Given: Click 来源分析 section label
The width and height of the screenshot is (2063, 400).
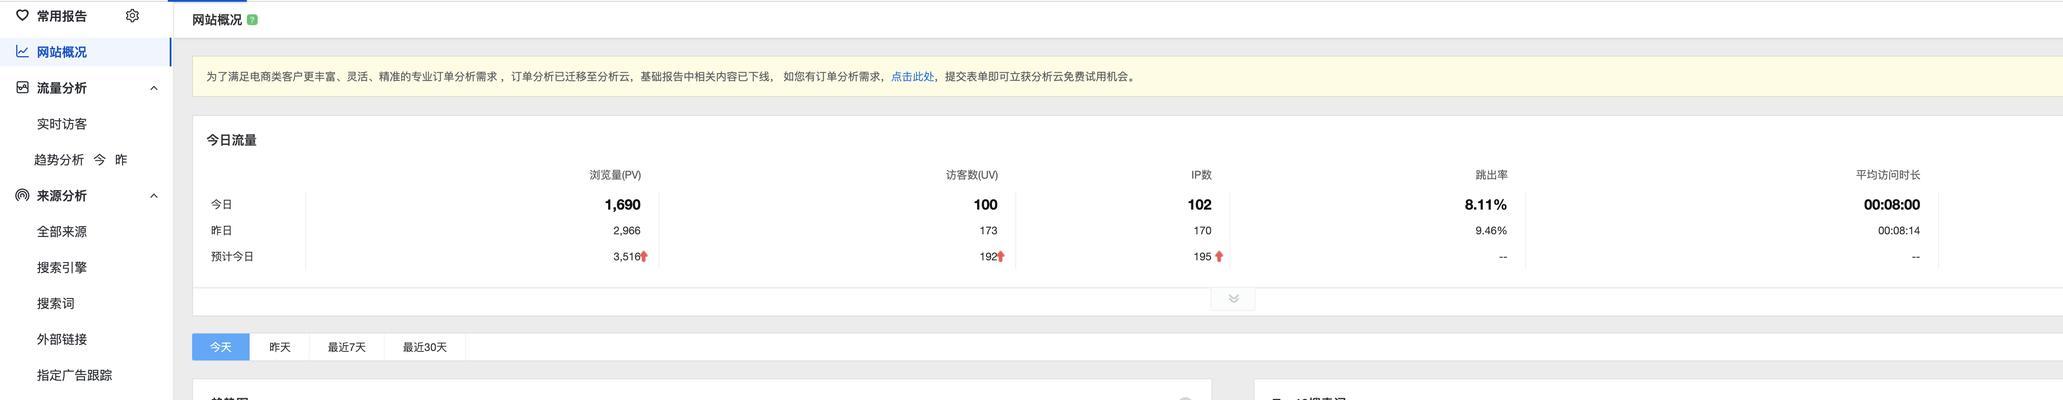Looking at the screenshot, I should 62,196.
